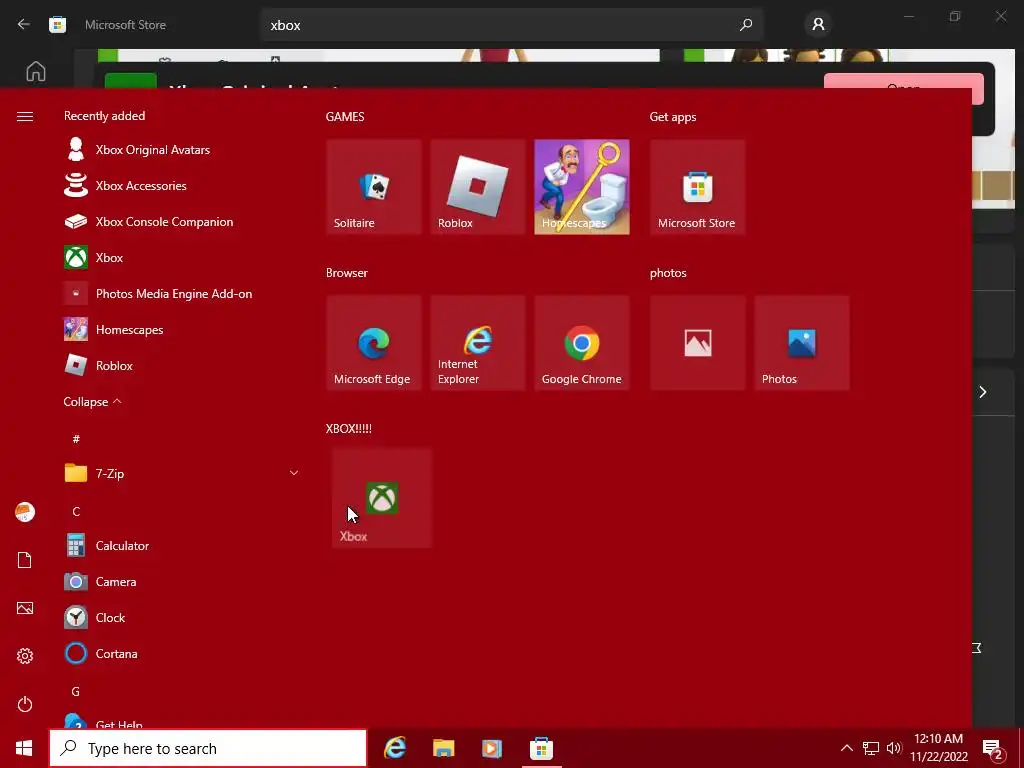
Task: Open Camera from the app list
Action: 182,581
